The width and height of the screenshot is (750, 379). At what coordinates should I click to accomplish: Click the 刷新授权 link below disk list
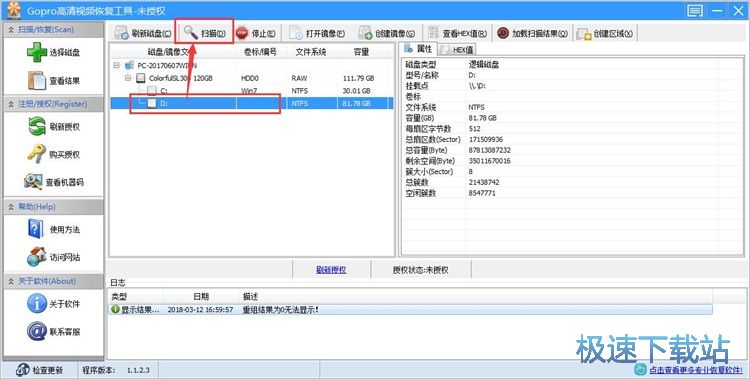[x=331, y=270]
